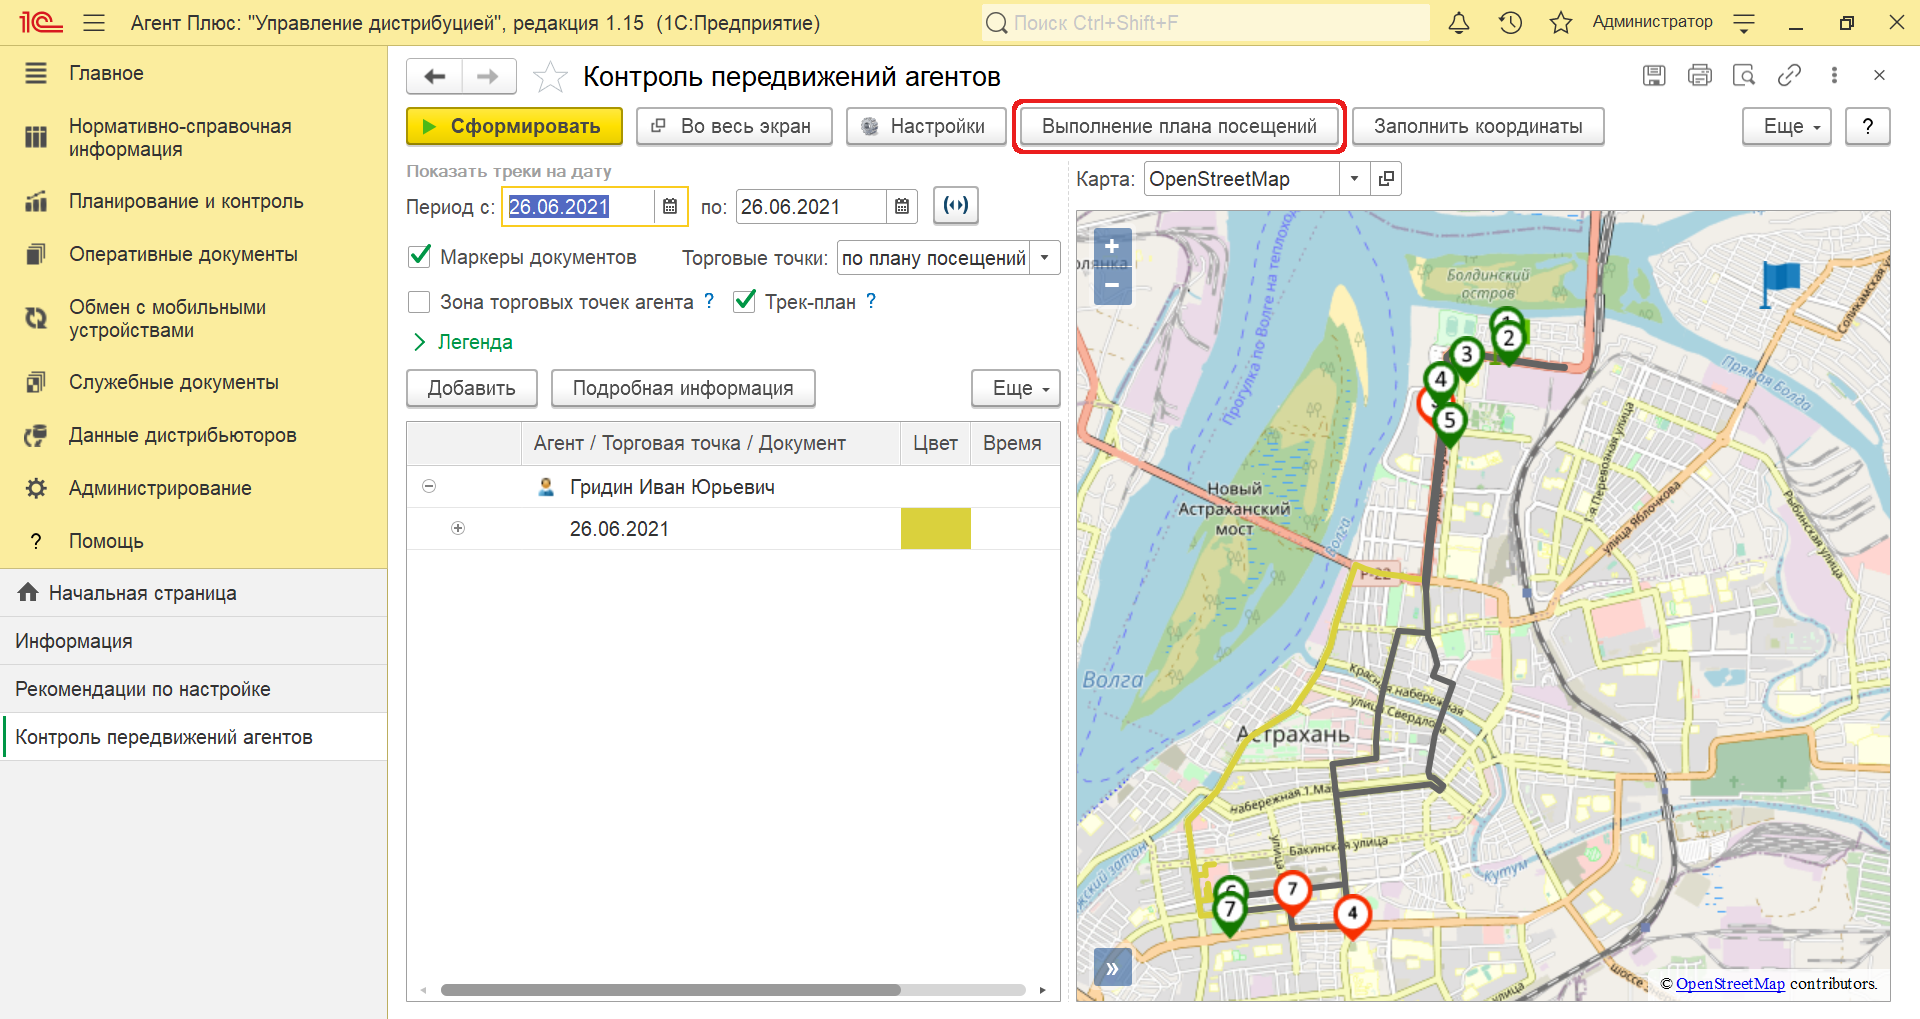
Task: Click green marker 3 on map
Action: [1466, 357]
